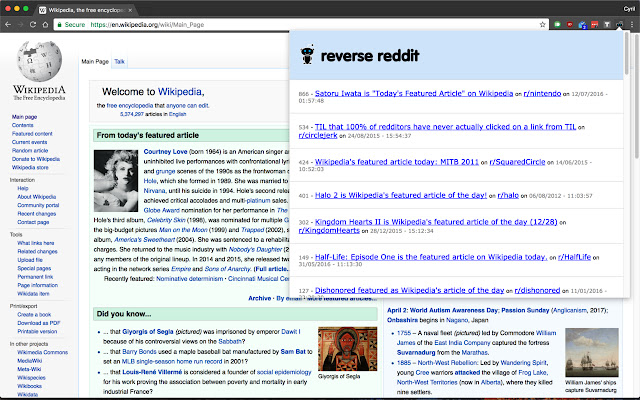Visit the r/HalfLife subreddit link
The height and width of the screenshot is (400, 640).
(x=574, y=257)
